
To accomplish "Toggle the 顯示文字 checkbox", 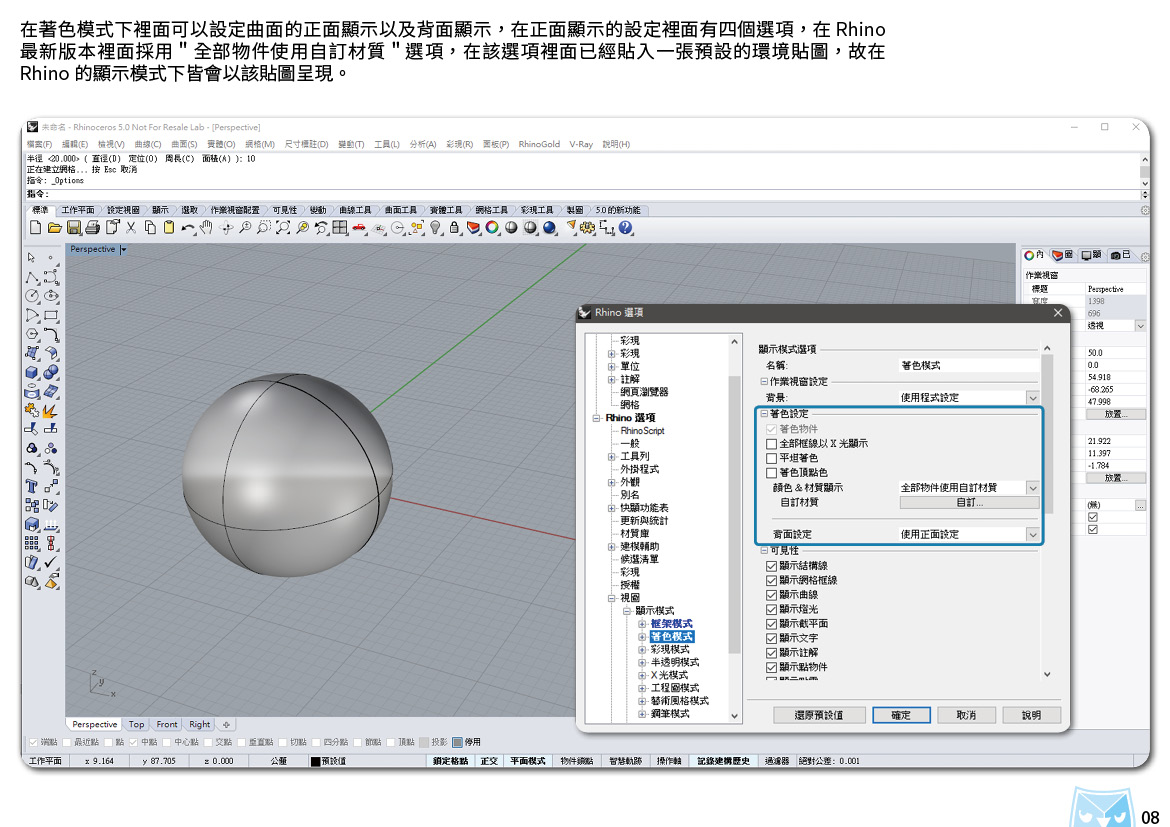I will pos(772,638).
